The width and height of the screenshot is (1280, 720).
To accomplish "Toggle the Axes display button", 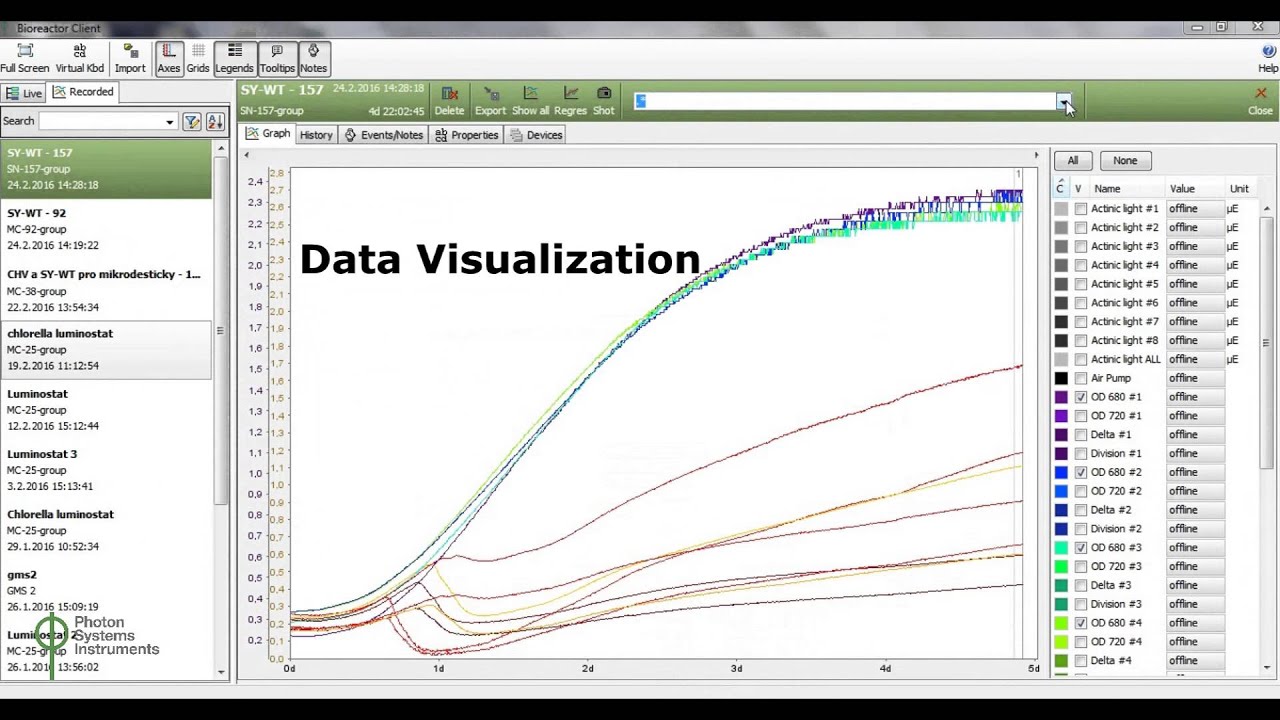I will pyautogui.click(x=169, y=58).
